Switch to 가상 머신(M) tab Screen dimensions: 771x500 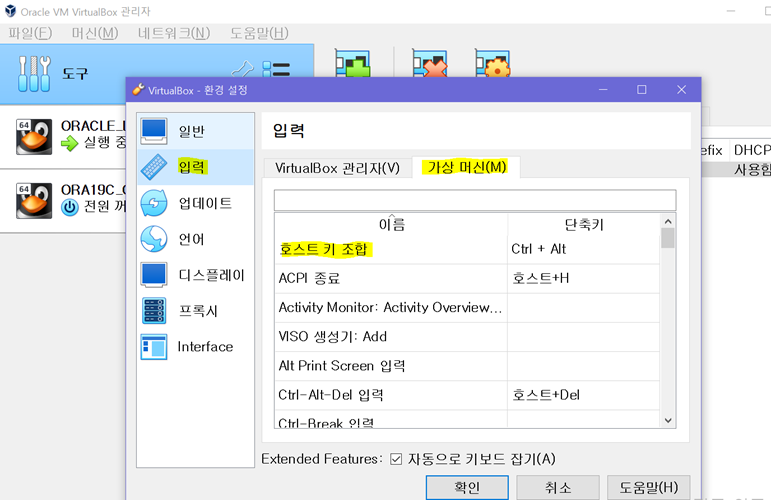coord(466,167)
